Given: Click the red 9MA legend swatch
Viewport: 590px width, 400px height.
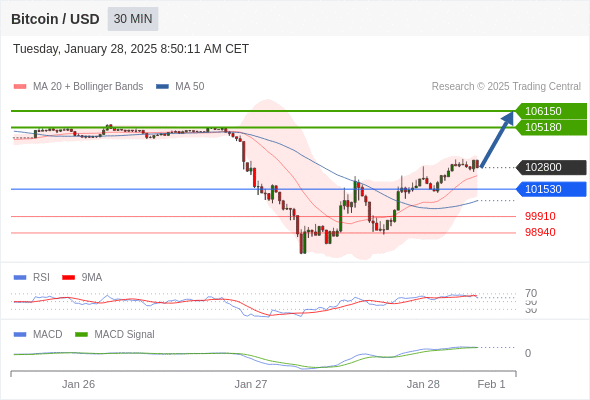Looking at the screenshot, I should point(68,278).
